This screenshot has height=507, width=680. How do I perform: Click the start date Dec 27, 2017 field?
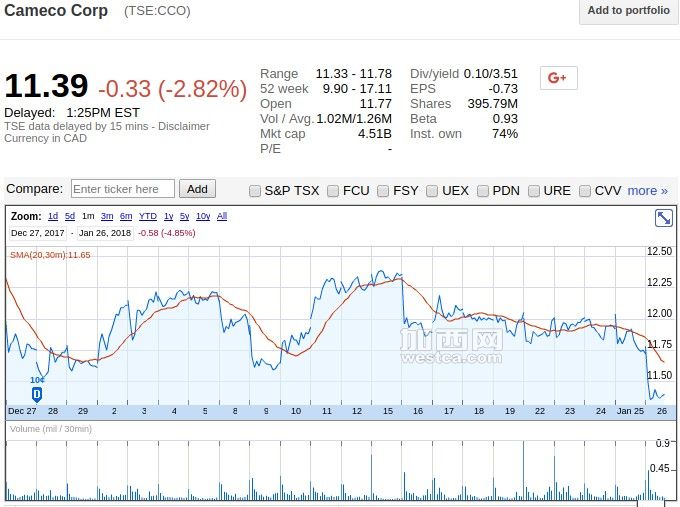click(38, 232)
